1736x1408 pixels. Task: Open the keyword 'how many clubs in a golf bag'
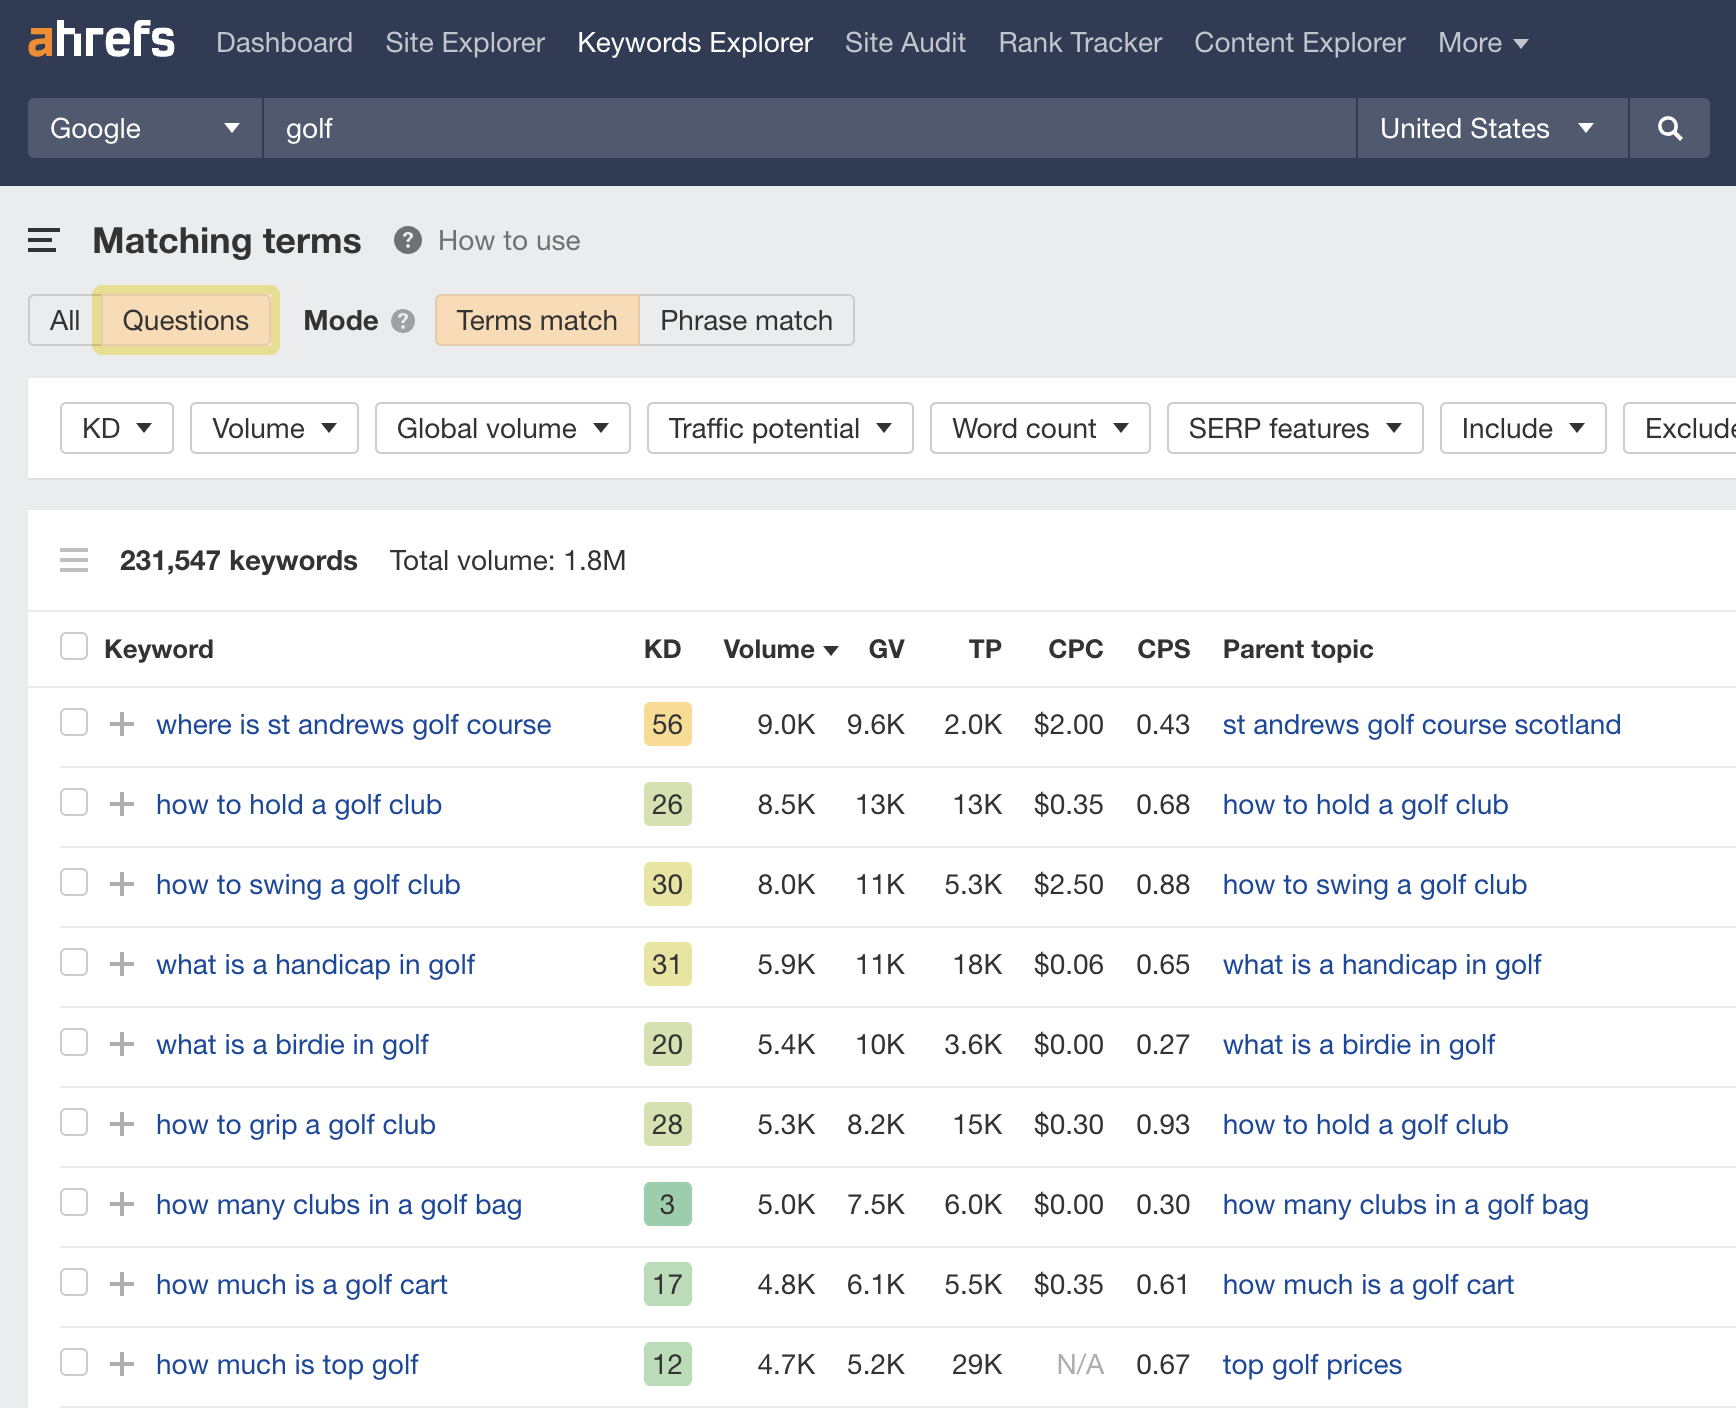(x=338, y=1204)
